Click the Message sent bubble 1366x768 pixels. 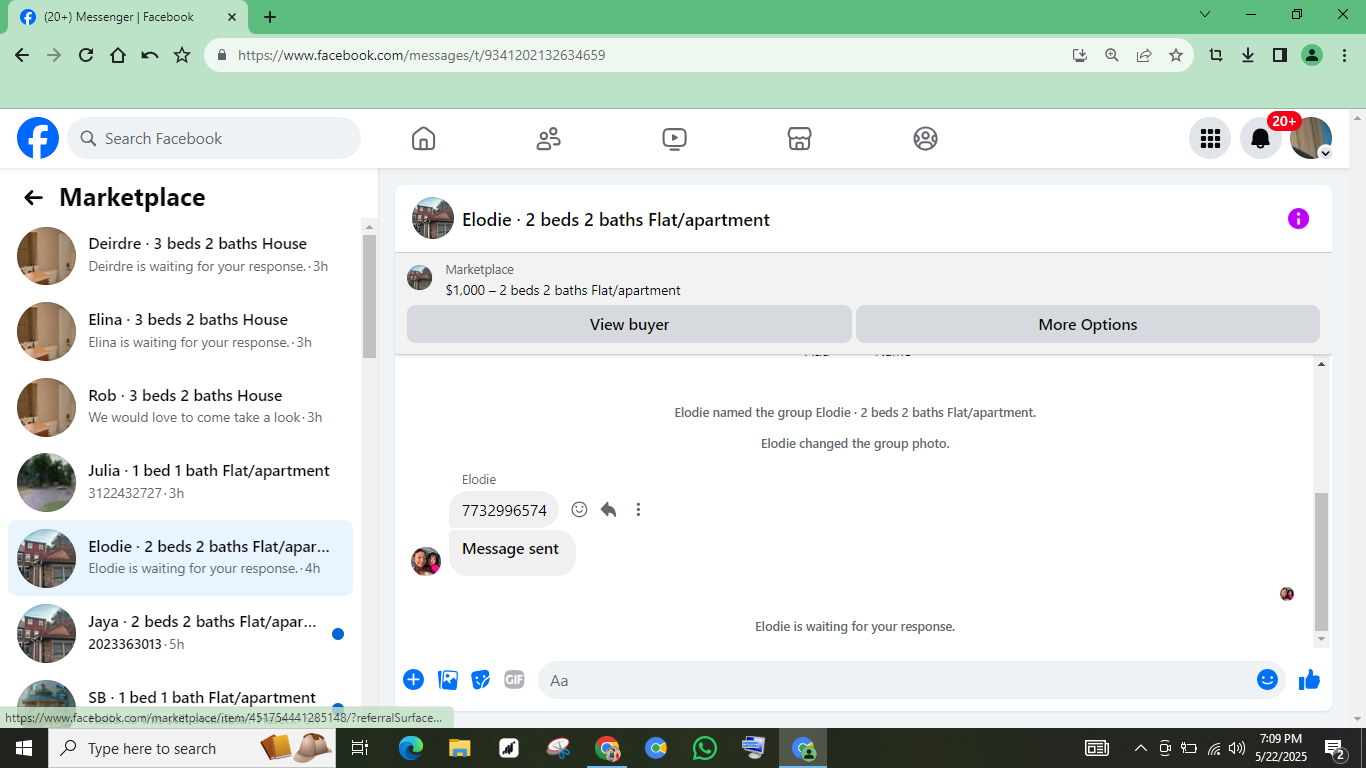512,552
